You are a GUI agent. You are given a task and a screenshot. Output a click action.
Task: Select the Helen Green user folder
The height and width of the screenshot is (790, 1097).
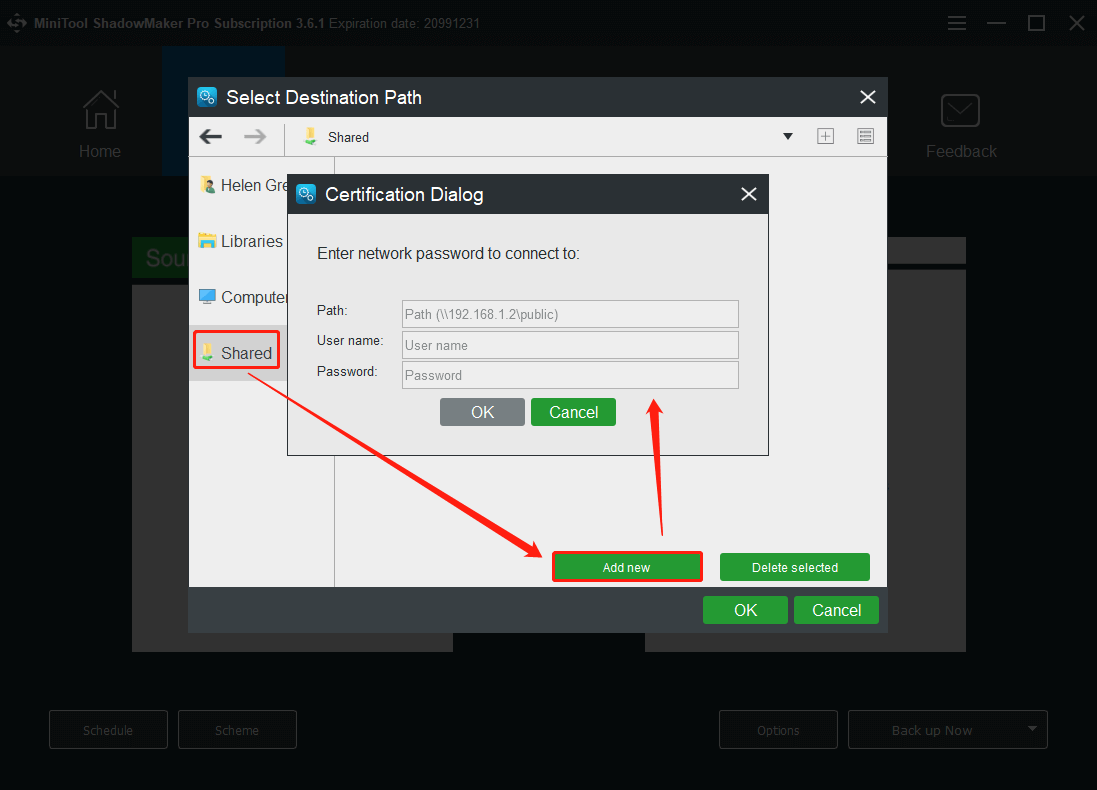point(243,185)
